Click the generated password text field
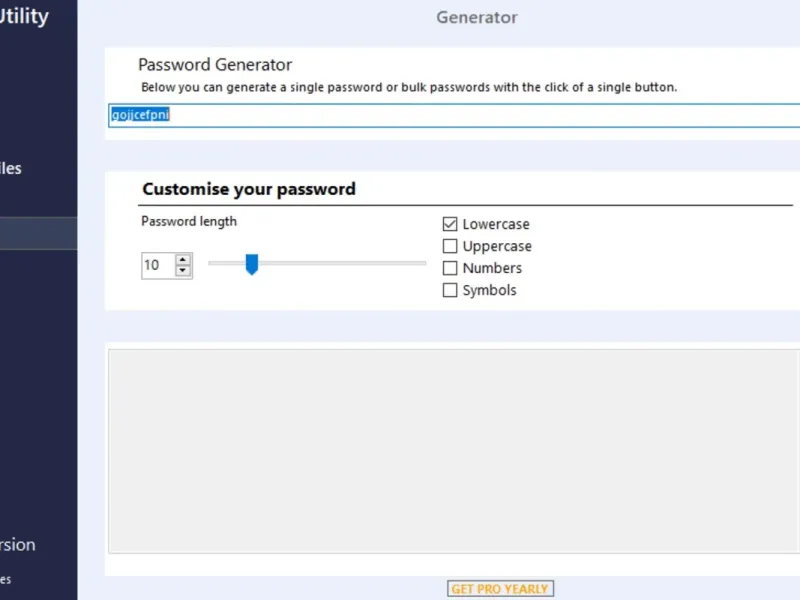 tap(450, 115)
